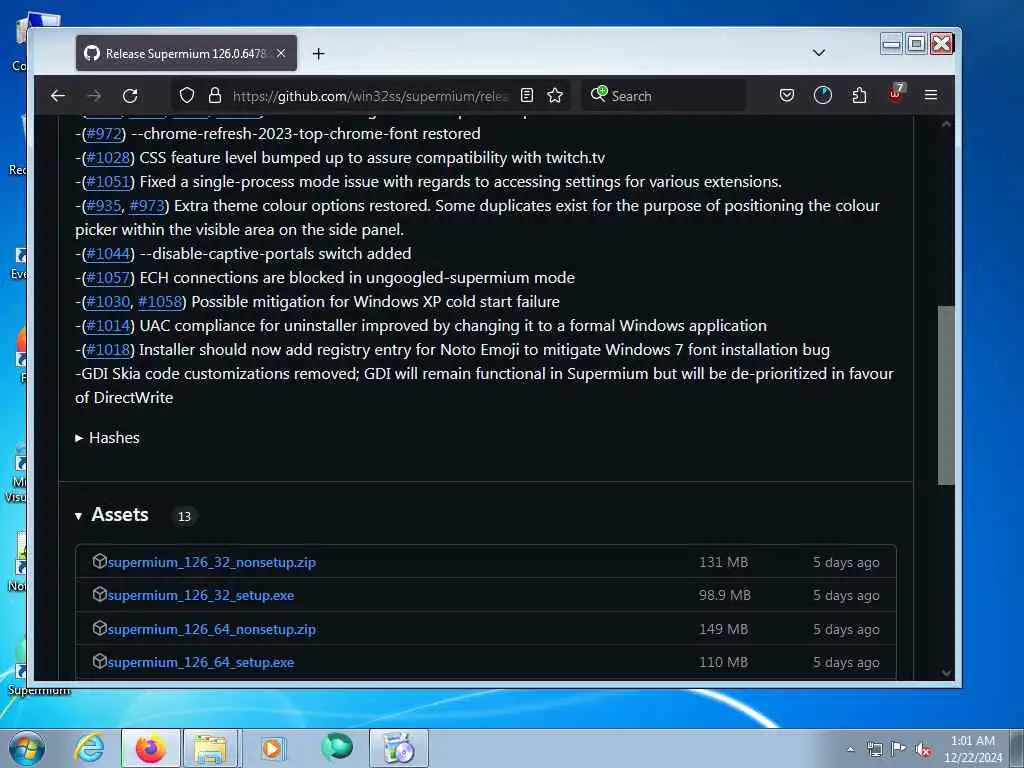
Task: Open issue #1058 link
Action: click(160, 302)
